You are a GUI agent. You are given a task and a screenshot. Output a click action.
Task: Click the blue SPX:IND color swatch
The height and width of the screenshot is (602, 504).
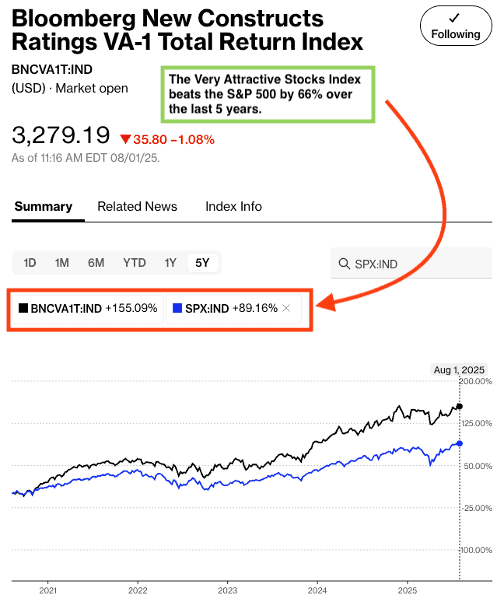pos(177,308)
